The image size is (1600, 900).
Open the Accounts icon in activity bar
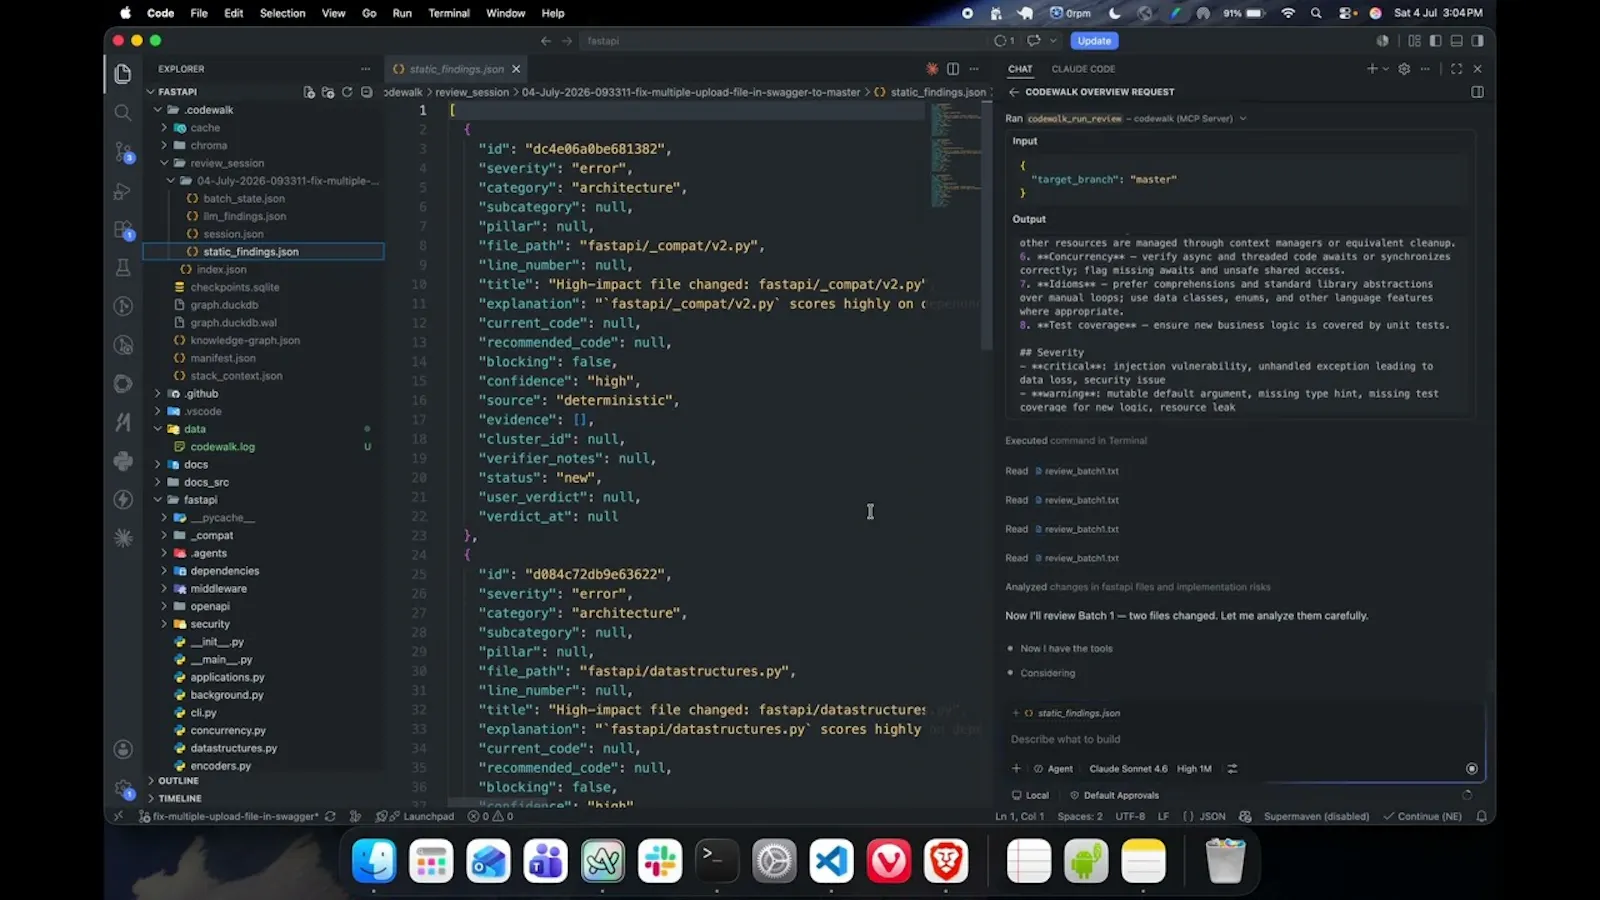123,749
